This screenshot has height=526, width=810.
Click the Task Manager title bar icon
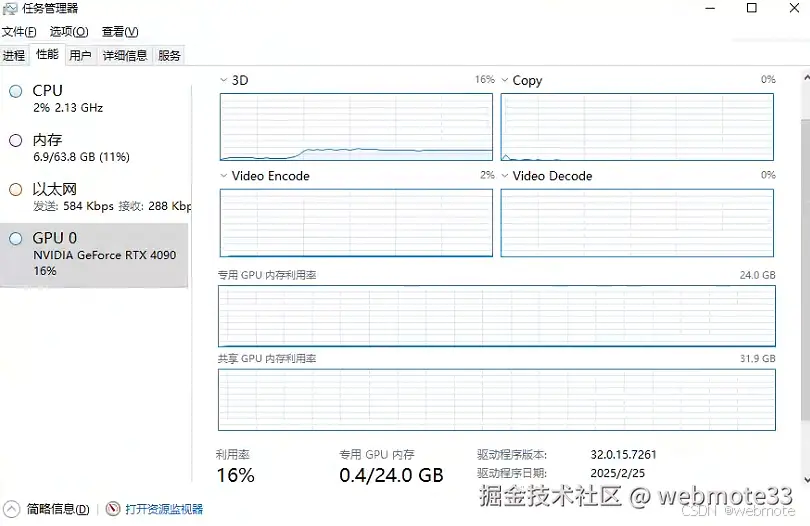pos(9,9)
